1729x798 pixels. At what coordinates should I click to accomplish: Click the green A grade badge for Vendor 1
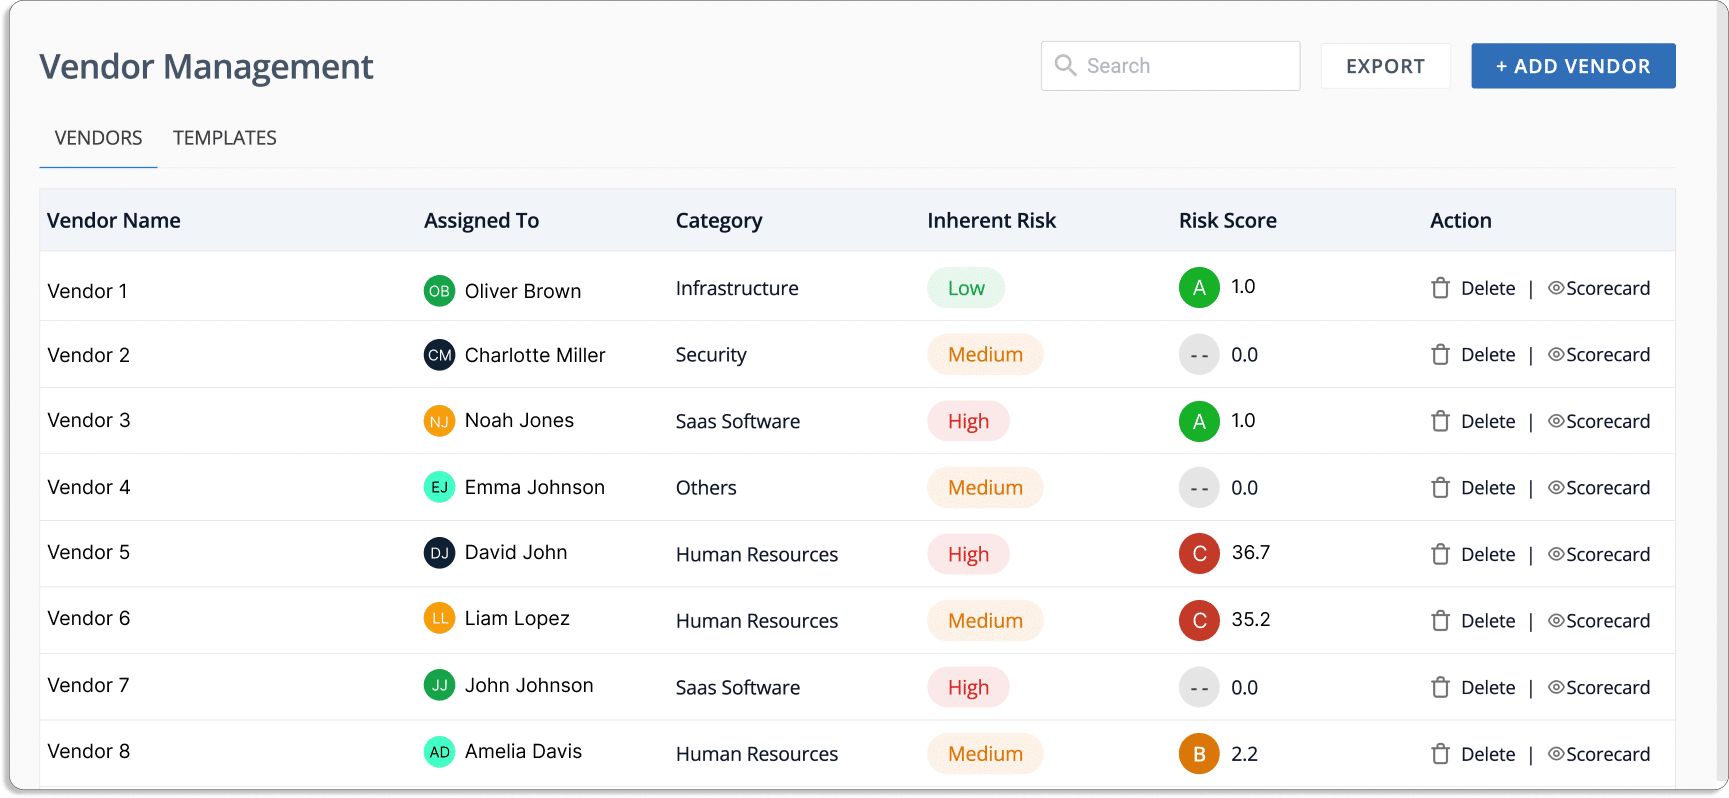point(1199,288)
